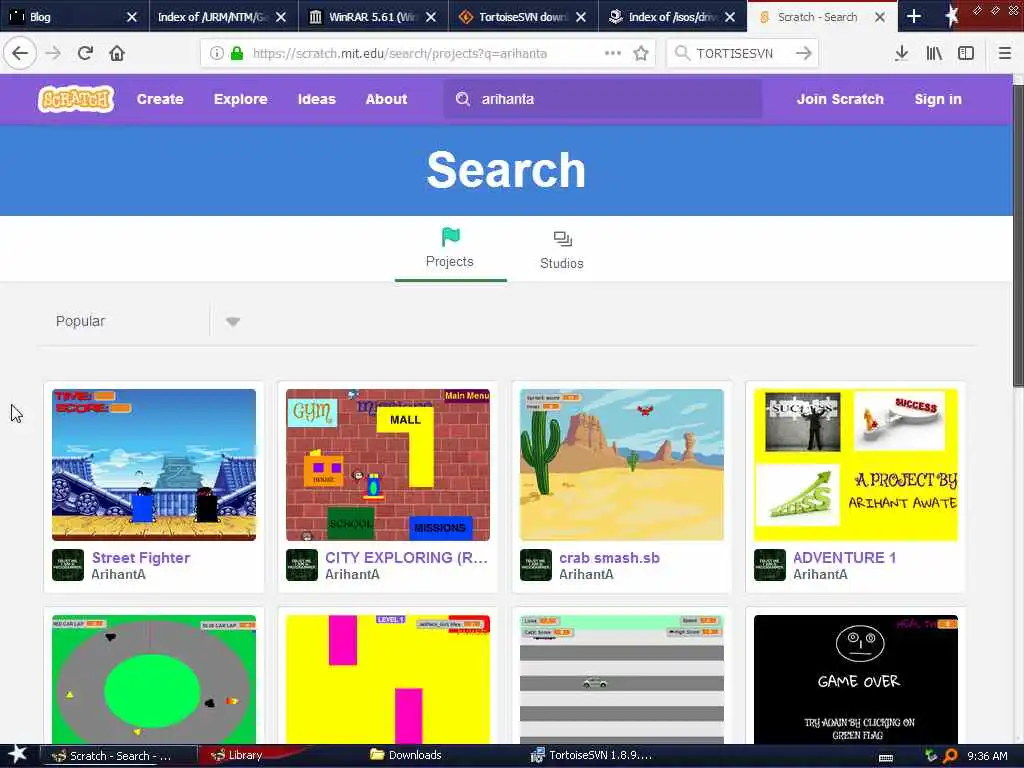1024x768 pixels.
Task: Select the Studios search tab
Action: point(562,249)
